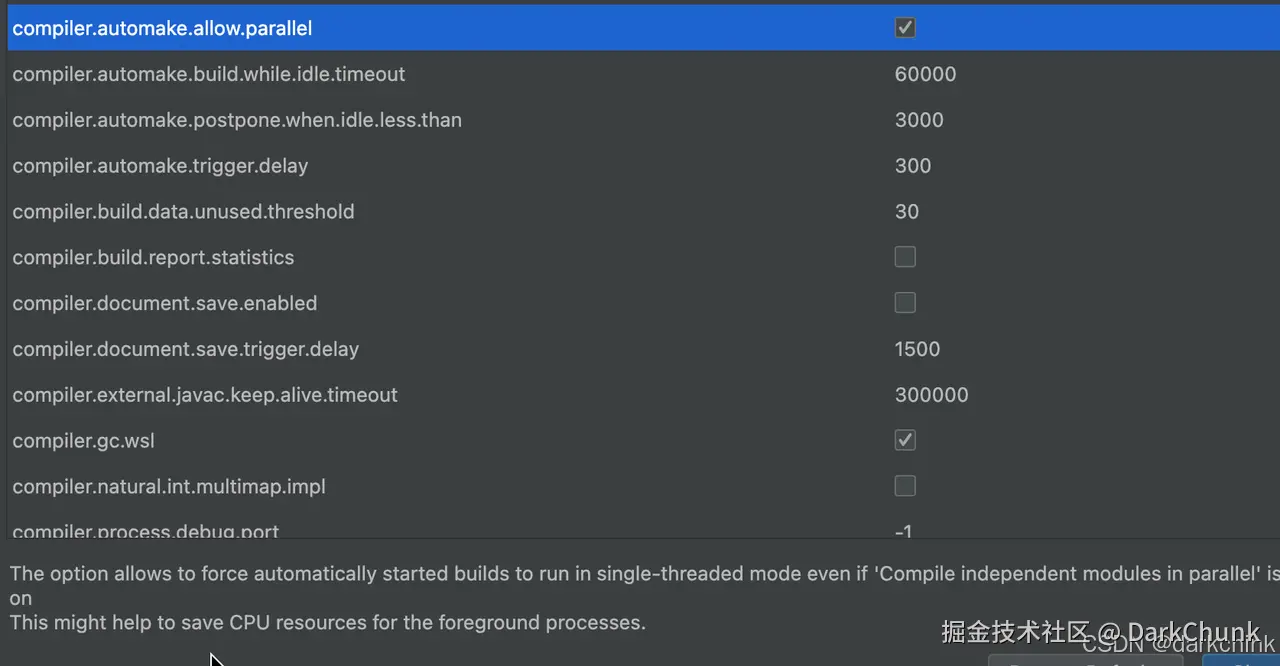Viewport: 1280px width, 666px height.
Task: Select the compiler.process.debug.port row
Action: pyautogui.click(x=146, y=531)
